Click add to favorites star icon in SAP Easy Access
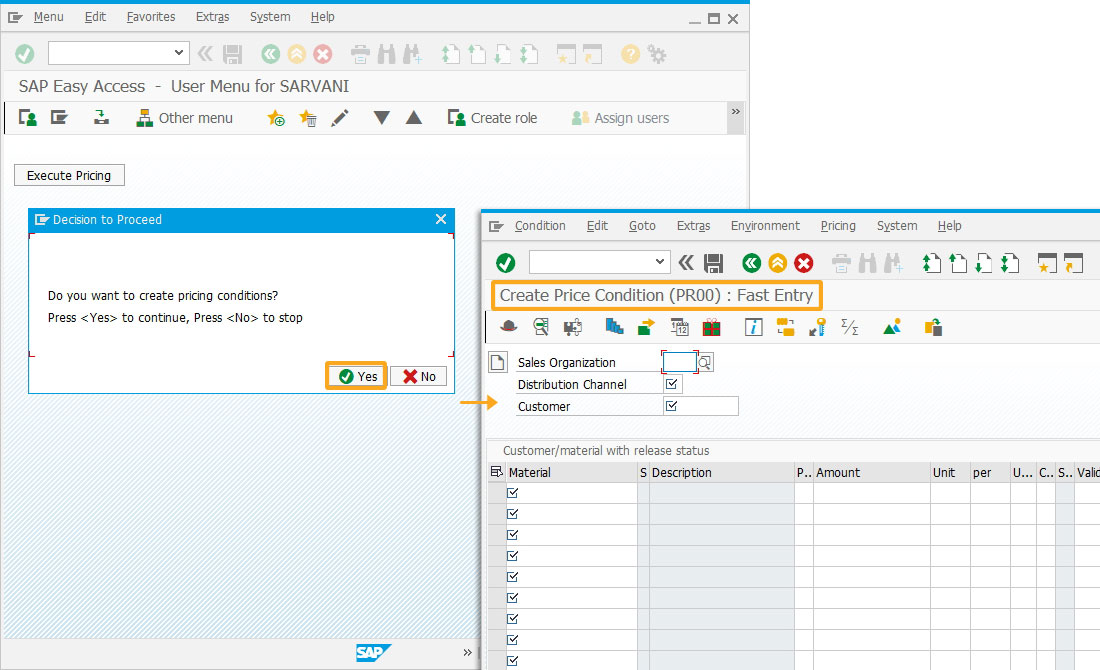This screenshot has width=1100, height=670. 276,118
